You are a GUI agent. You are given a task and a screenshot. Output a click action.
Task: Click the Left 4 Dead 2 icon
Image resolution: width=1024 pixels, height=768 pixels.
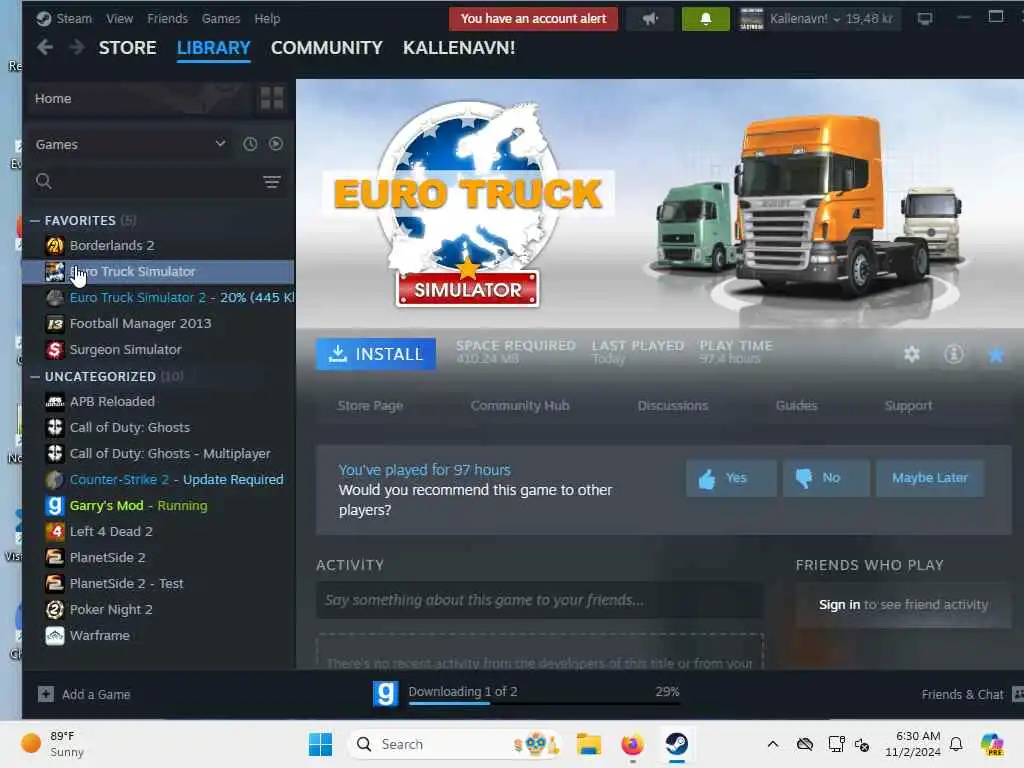pos(55,532)
